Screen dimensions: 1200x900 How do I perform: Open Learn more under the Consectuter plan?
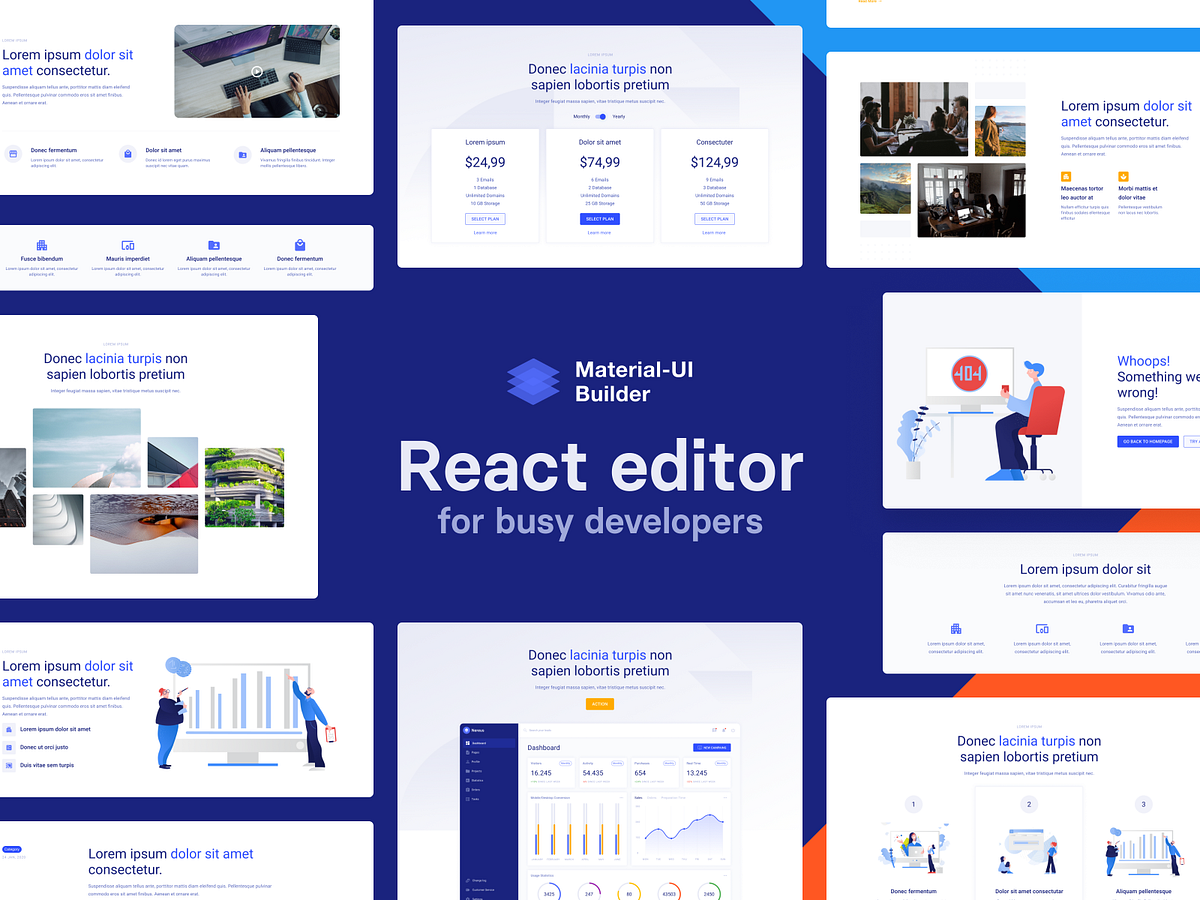click(x=714, y=233)
